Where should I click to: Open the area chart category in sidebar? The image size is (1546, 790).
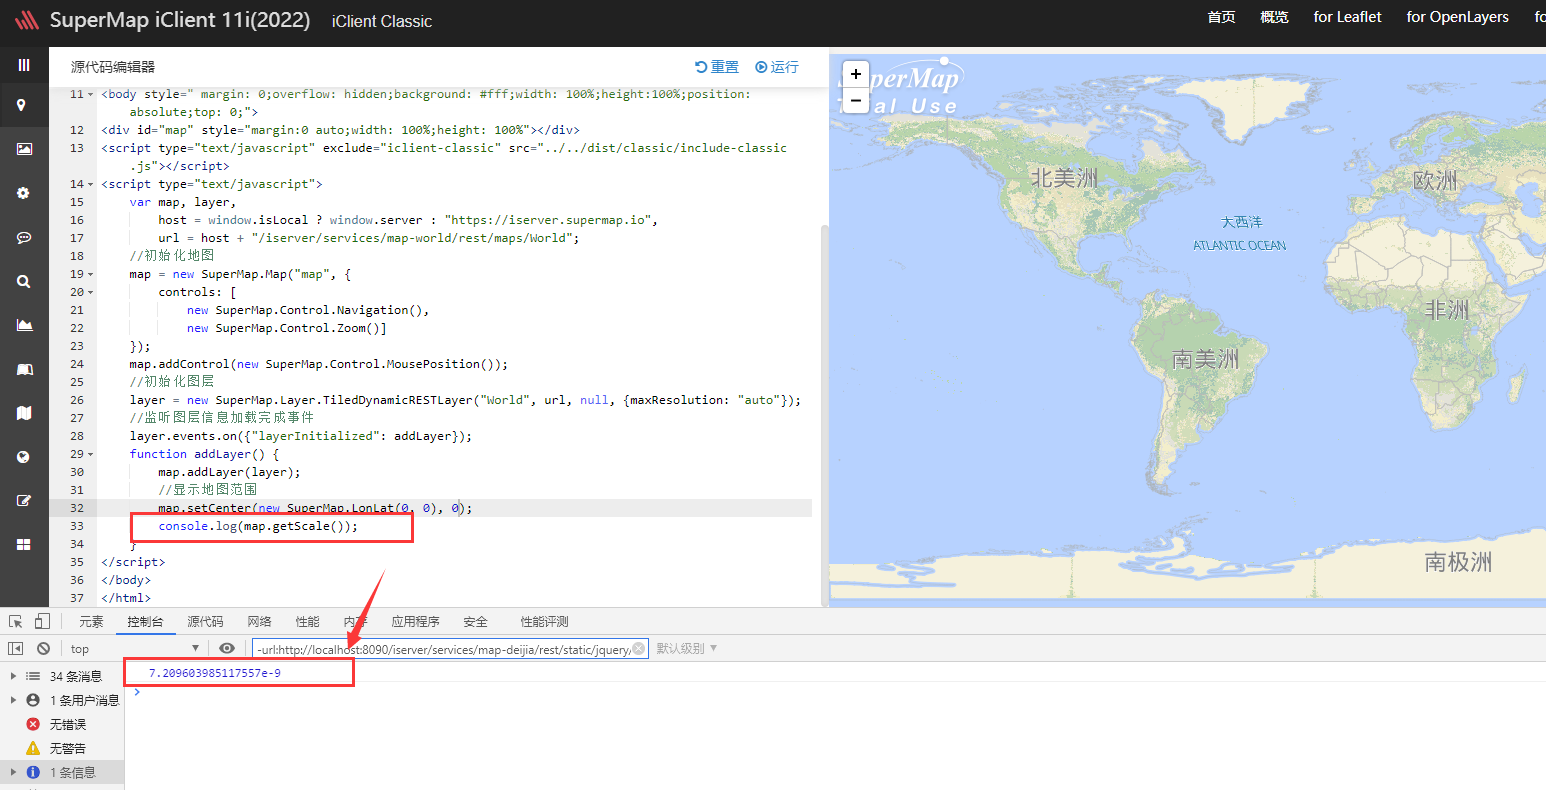(x=24, y=325)
